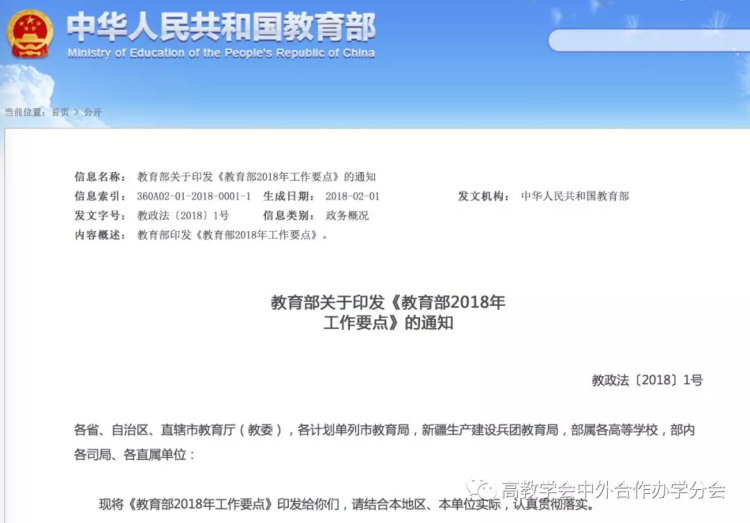Click the national emblem logo
The height and width of the screenshot is (523, 750).
[x=30, y=34]
